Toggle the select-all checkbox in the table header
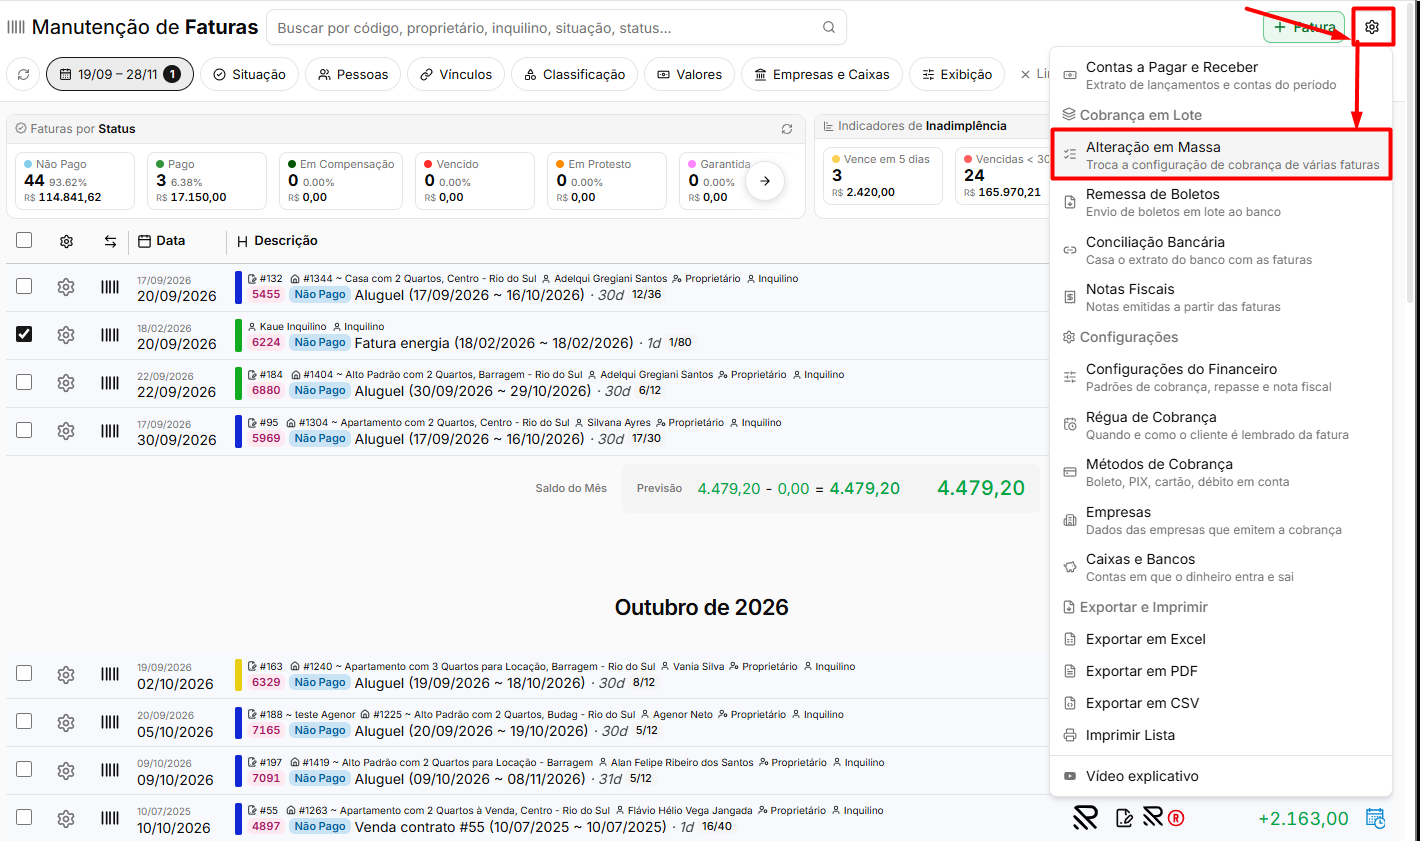 tap(24, 240)
